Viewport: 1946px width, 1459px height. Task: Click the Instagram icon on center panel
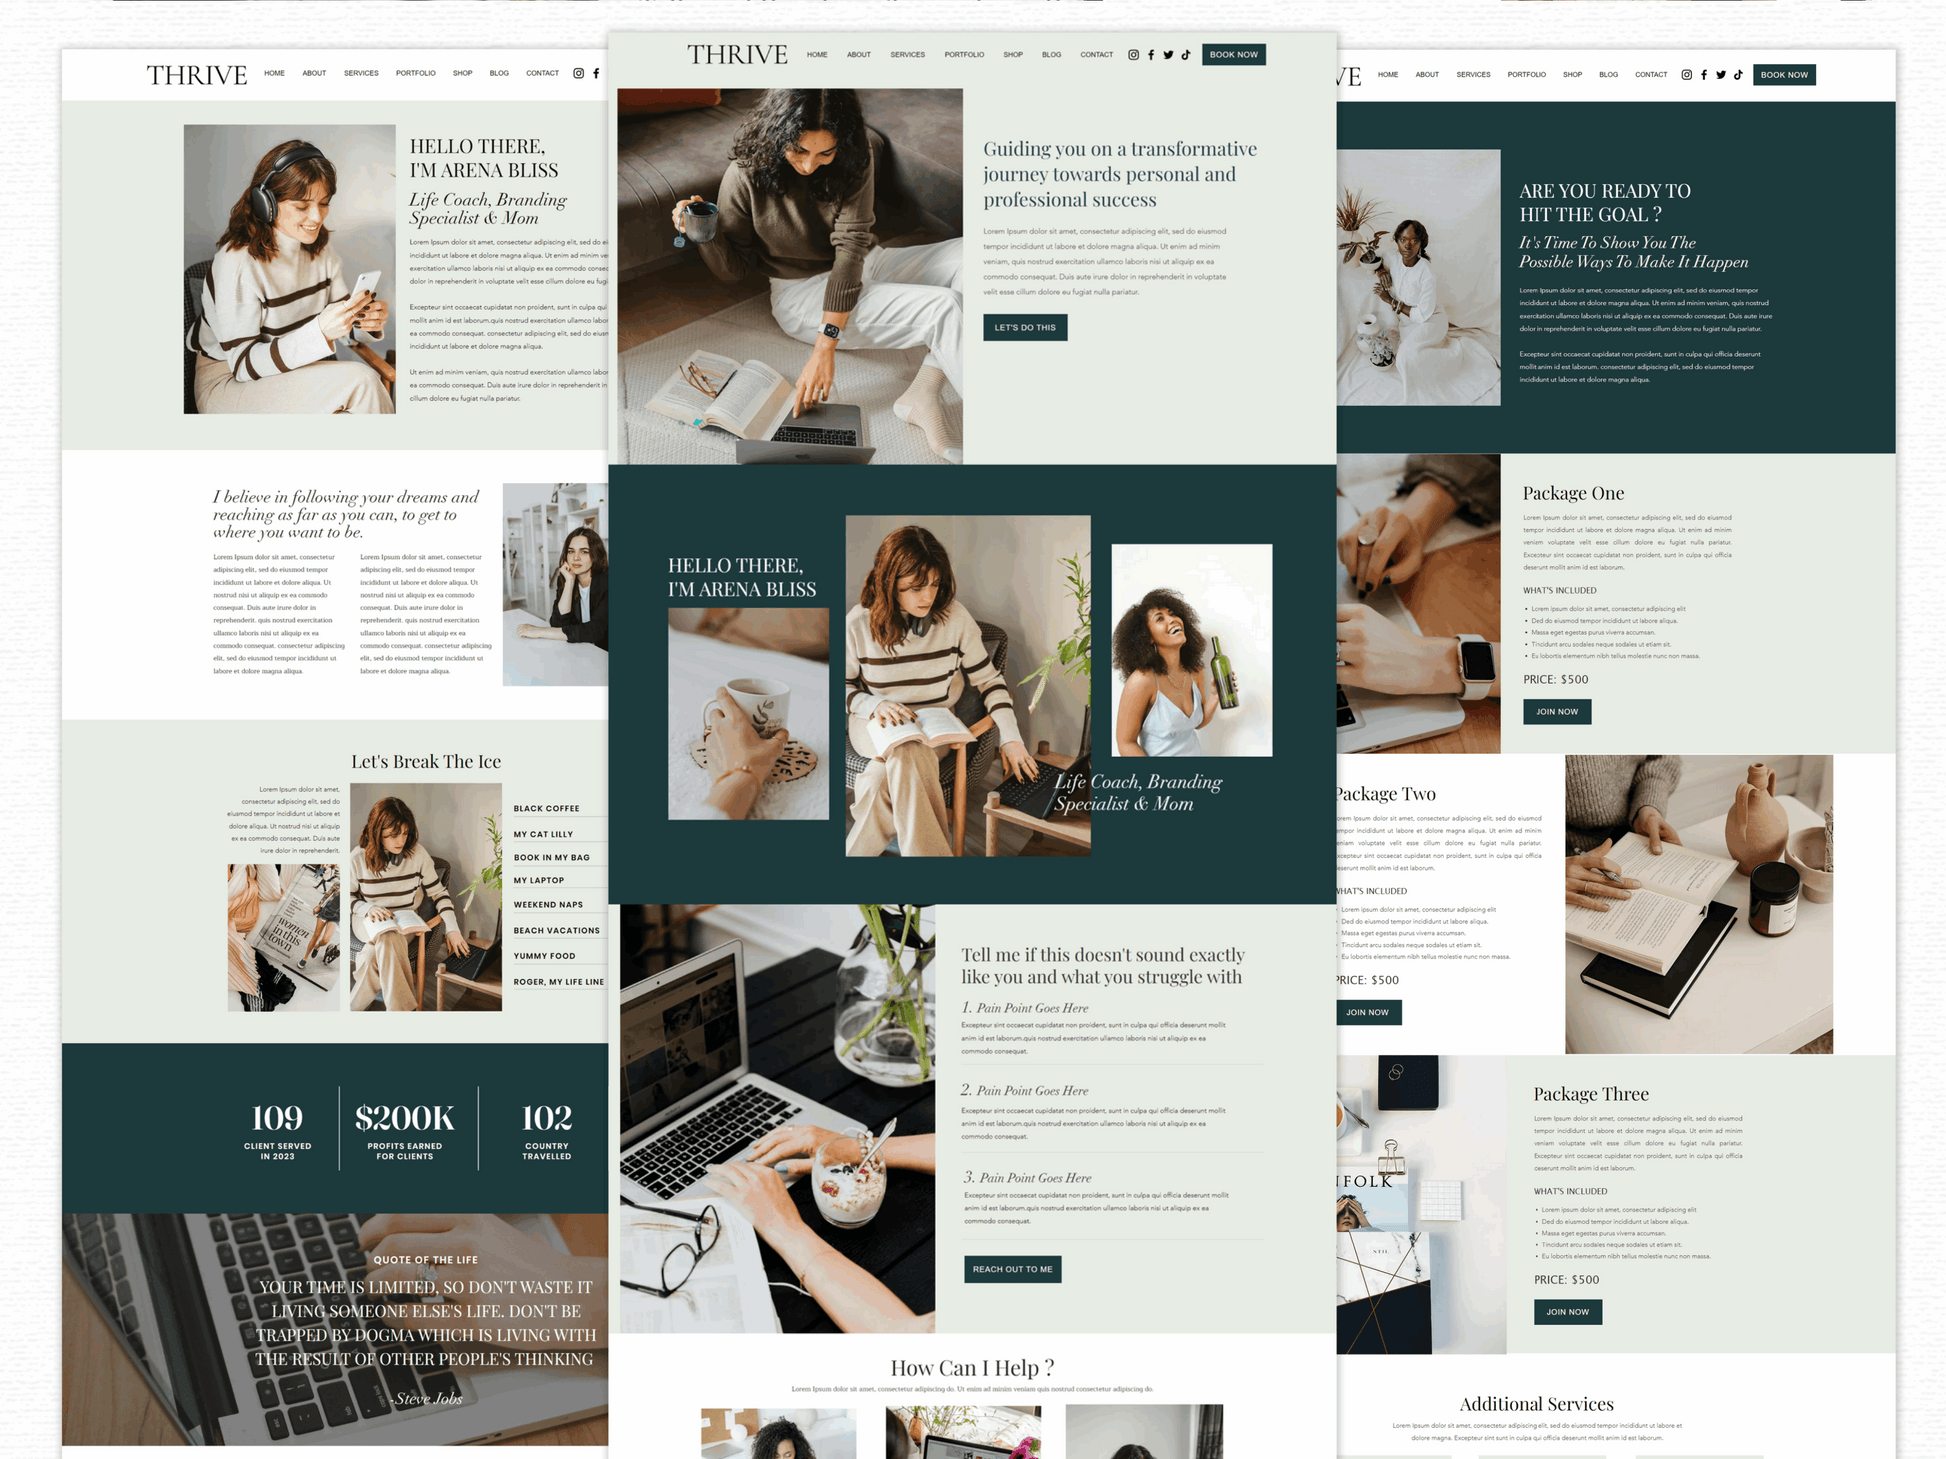pos(1131,57)
